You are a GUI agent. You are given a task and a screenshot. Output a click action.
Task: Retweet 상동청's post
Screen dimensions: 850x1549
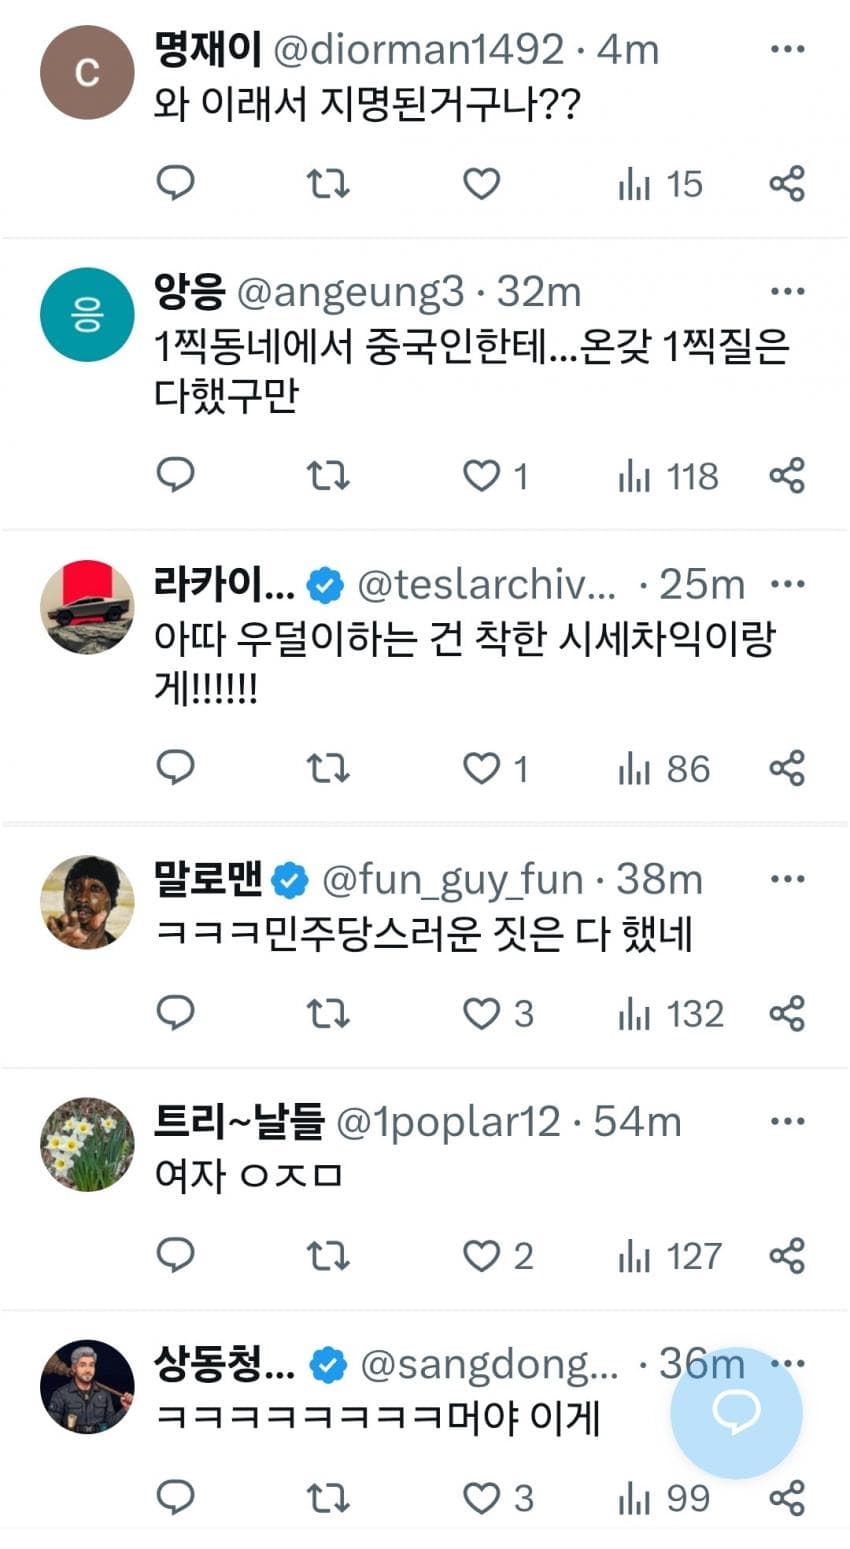(x=327, y=1497)
